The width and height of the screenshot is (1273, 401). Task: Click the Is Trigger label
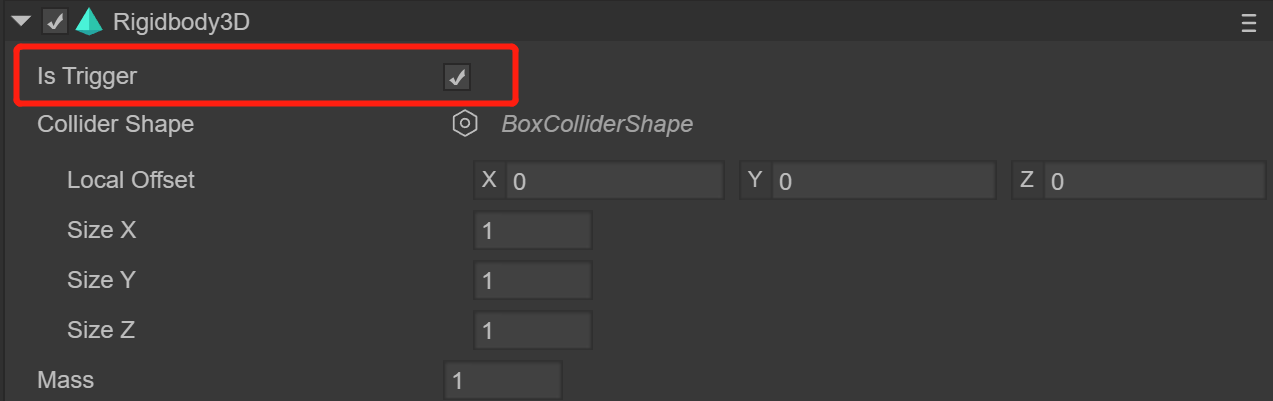87,76
